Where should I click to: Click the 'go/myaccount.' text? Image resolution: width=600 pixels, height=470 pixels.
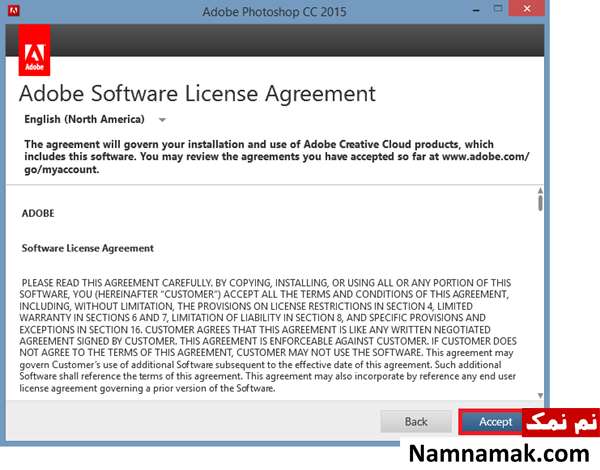(x=62, y=170)
